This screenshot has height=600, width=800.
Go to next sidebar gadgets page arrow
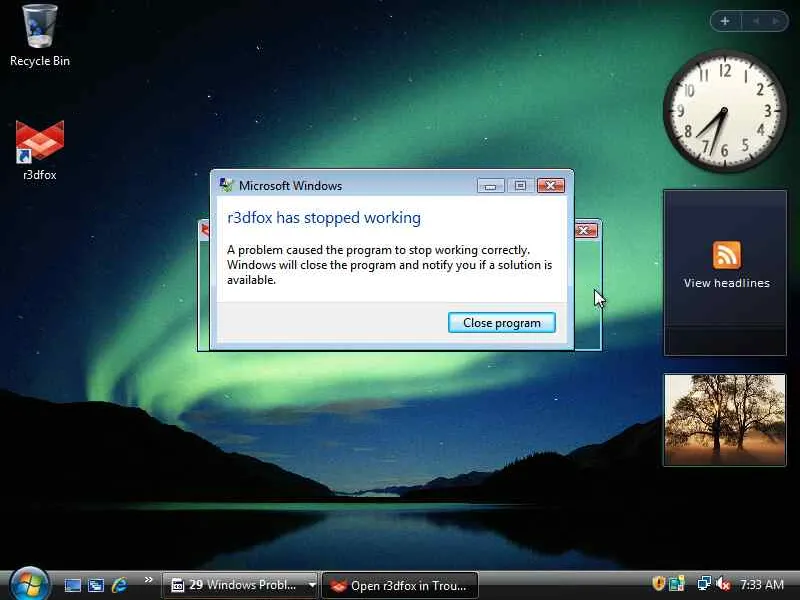pyautogui.click(x=776, y=21)
